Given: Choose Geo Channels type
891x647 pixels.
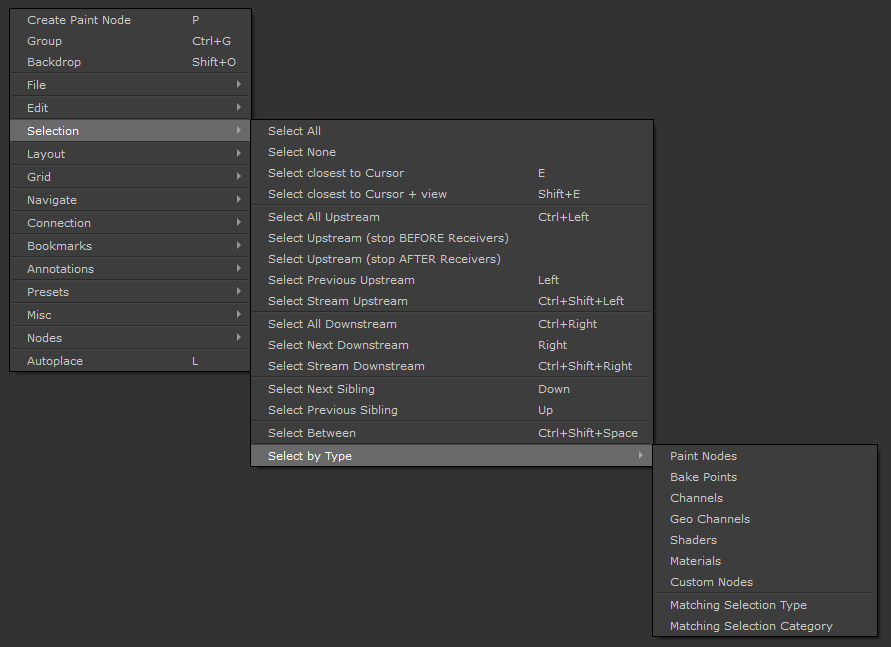Looking at the screenshot, I should pyautogui.click(x=710, y=519).
